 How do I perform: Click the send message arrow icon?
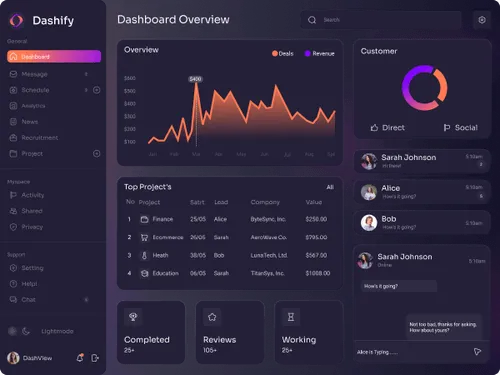tap(477, 352)
